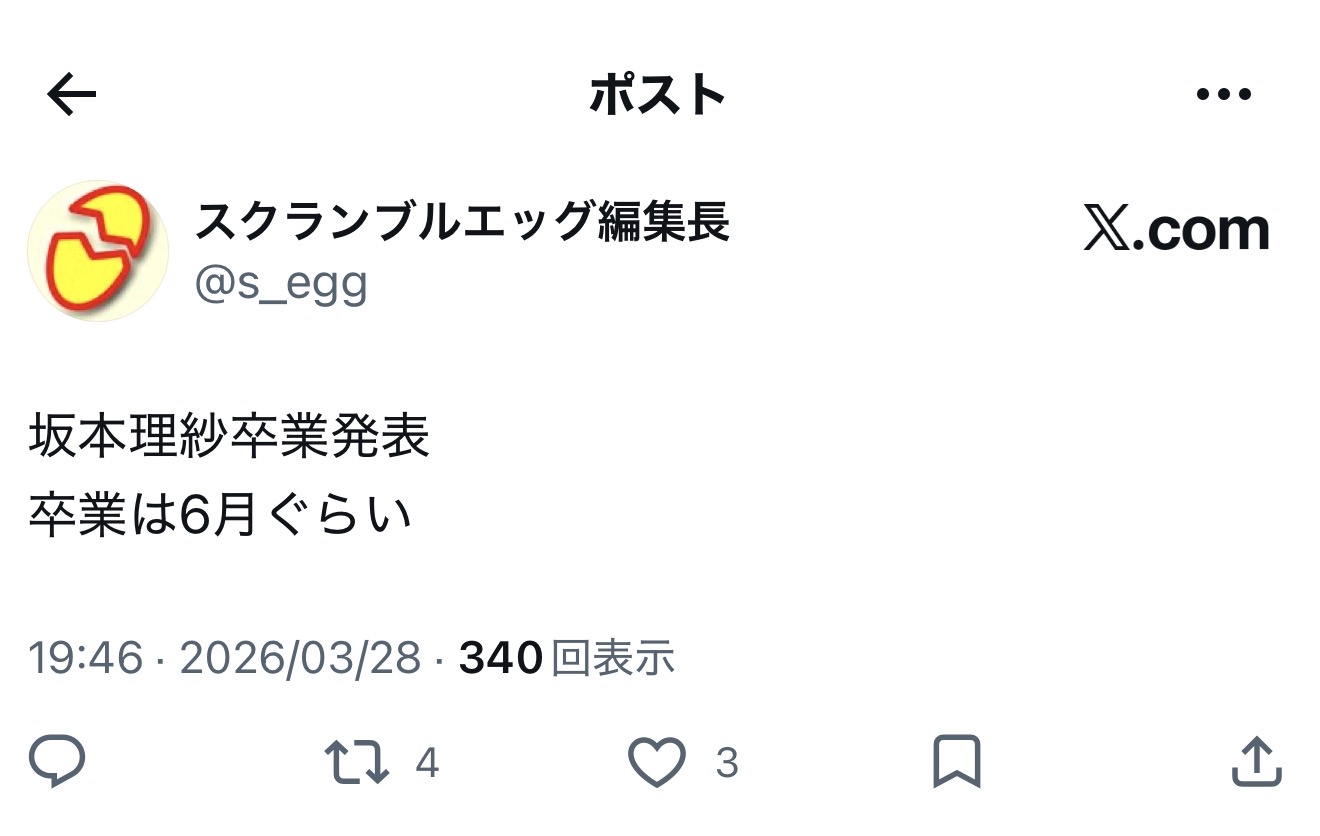This screenshot has height=836, width=1320.
Task: Open profile via スクランブルエッグ編集長 name
Action: [x=462, y=221]
